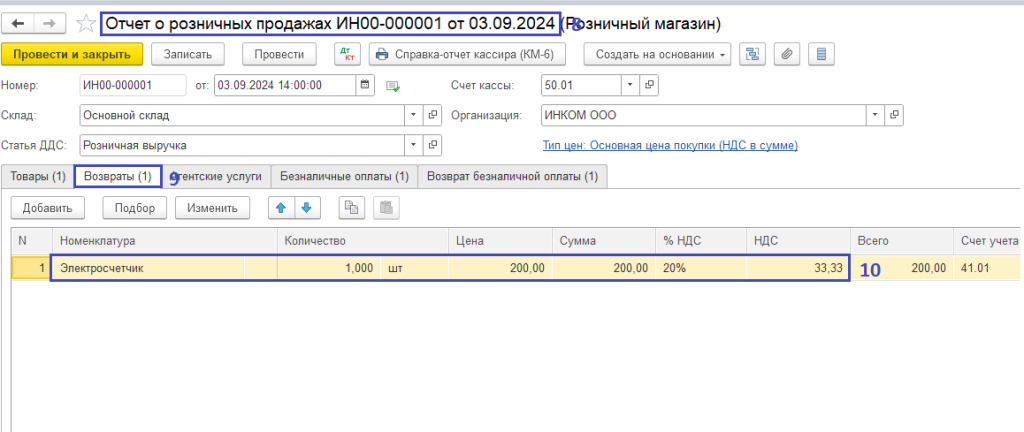
Task: Open the Создать на основании menu
Action: (x=657, y=54)
